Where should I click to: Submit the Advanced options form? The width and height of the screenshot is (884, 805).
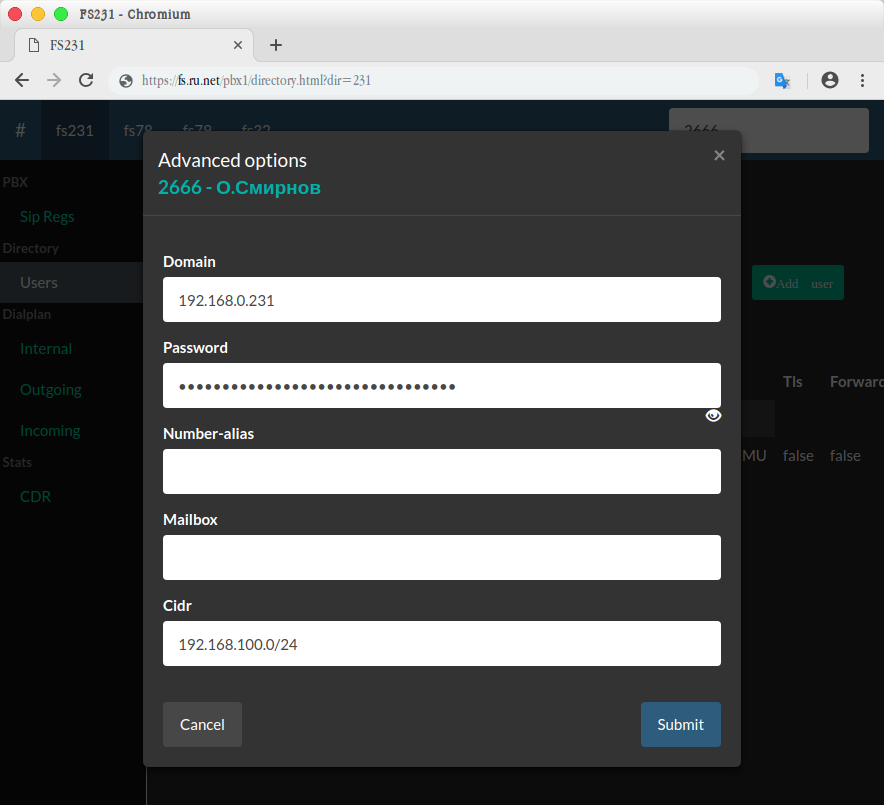[680, 724]
